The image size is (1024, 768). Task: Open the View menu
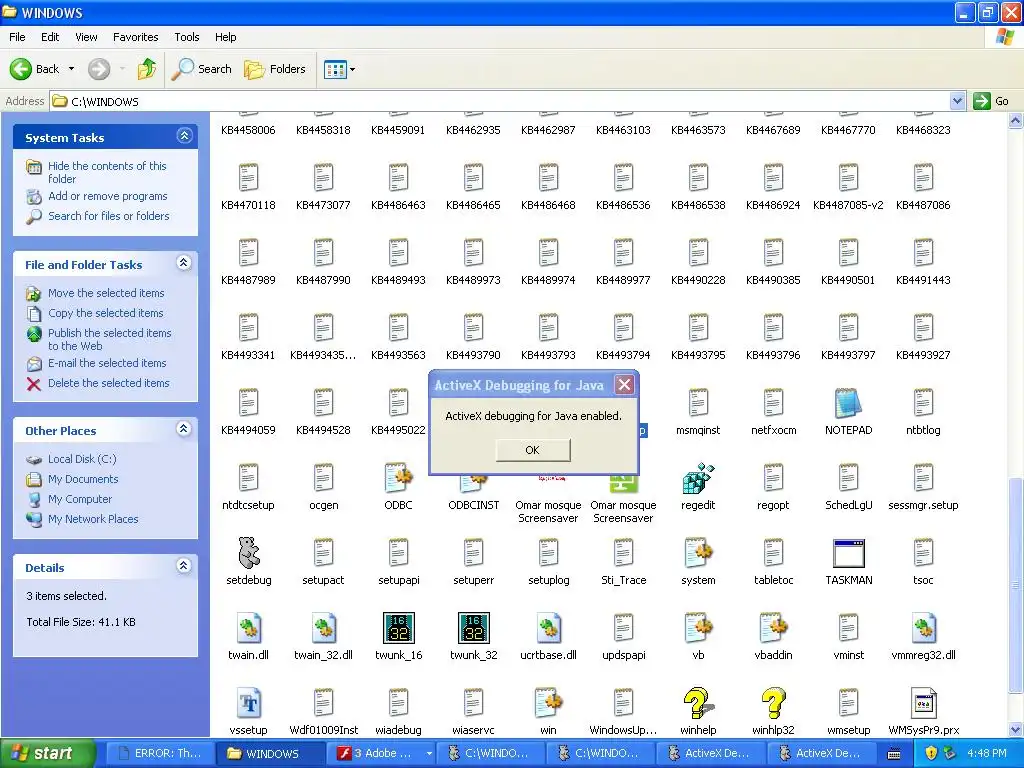click(x=86, y=37)
